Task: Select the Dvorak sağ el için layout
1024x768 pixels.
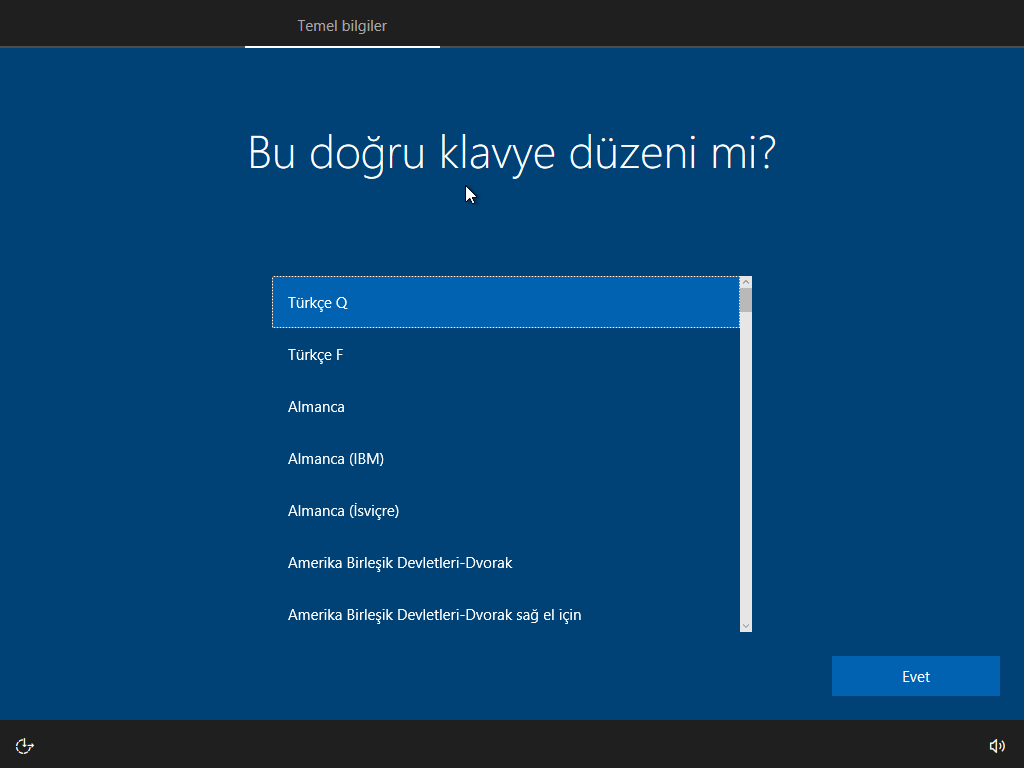Action: (x=505, y=615)
